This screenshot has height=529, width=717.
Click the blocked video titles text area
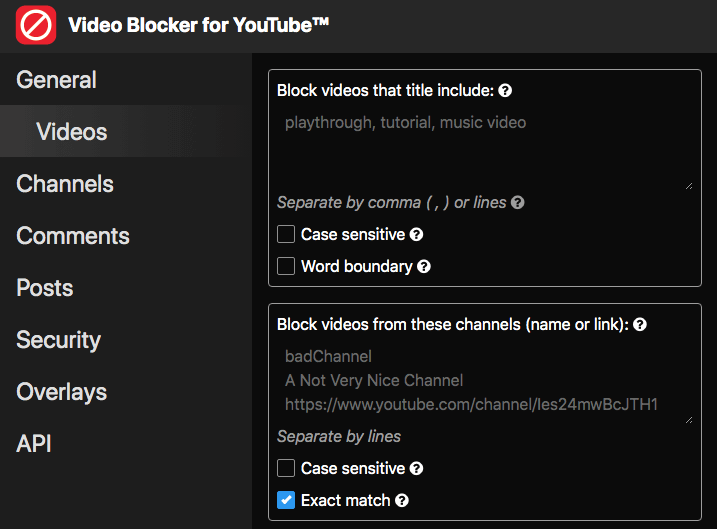click(x=484, y=150)
